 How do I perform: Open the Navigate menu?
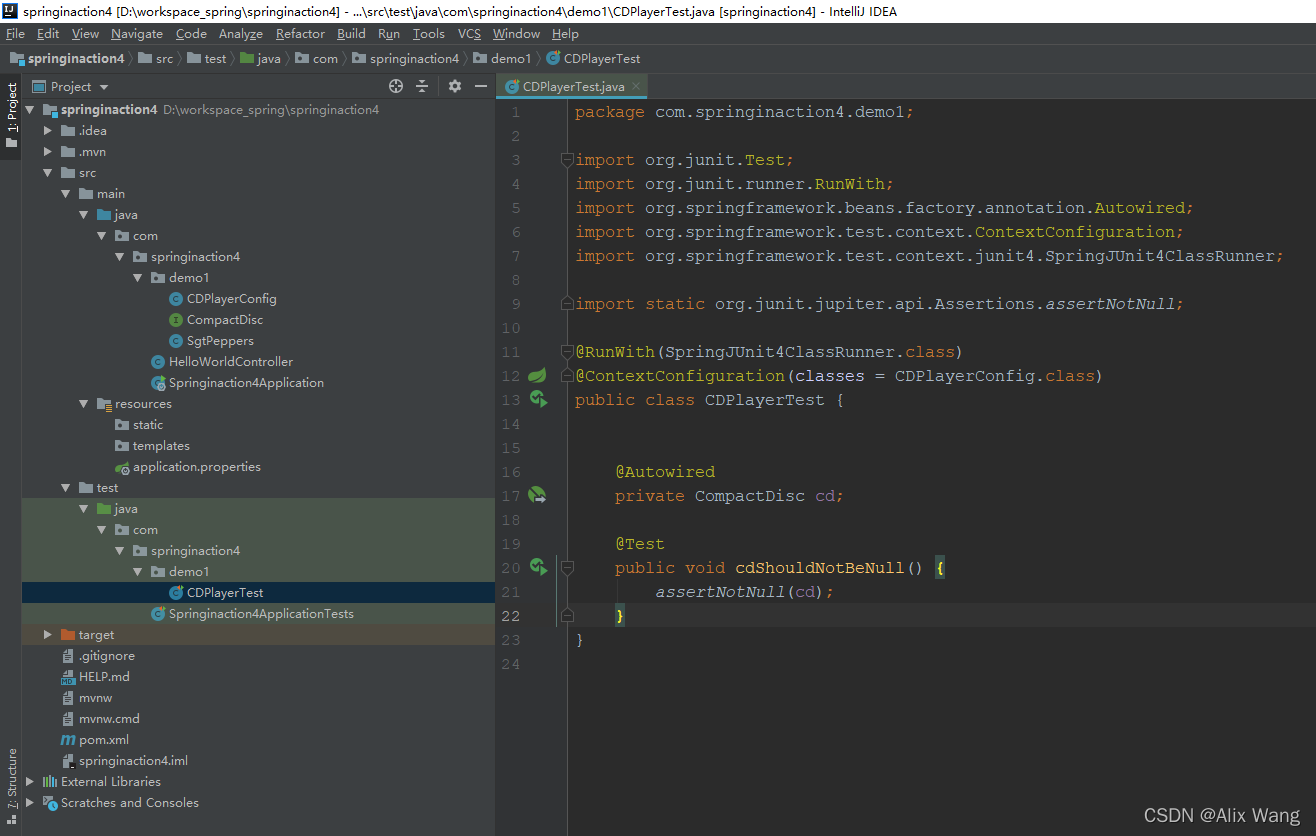137,34
